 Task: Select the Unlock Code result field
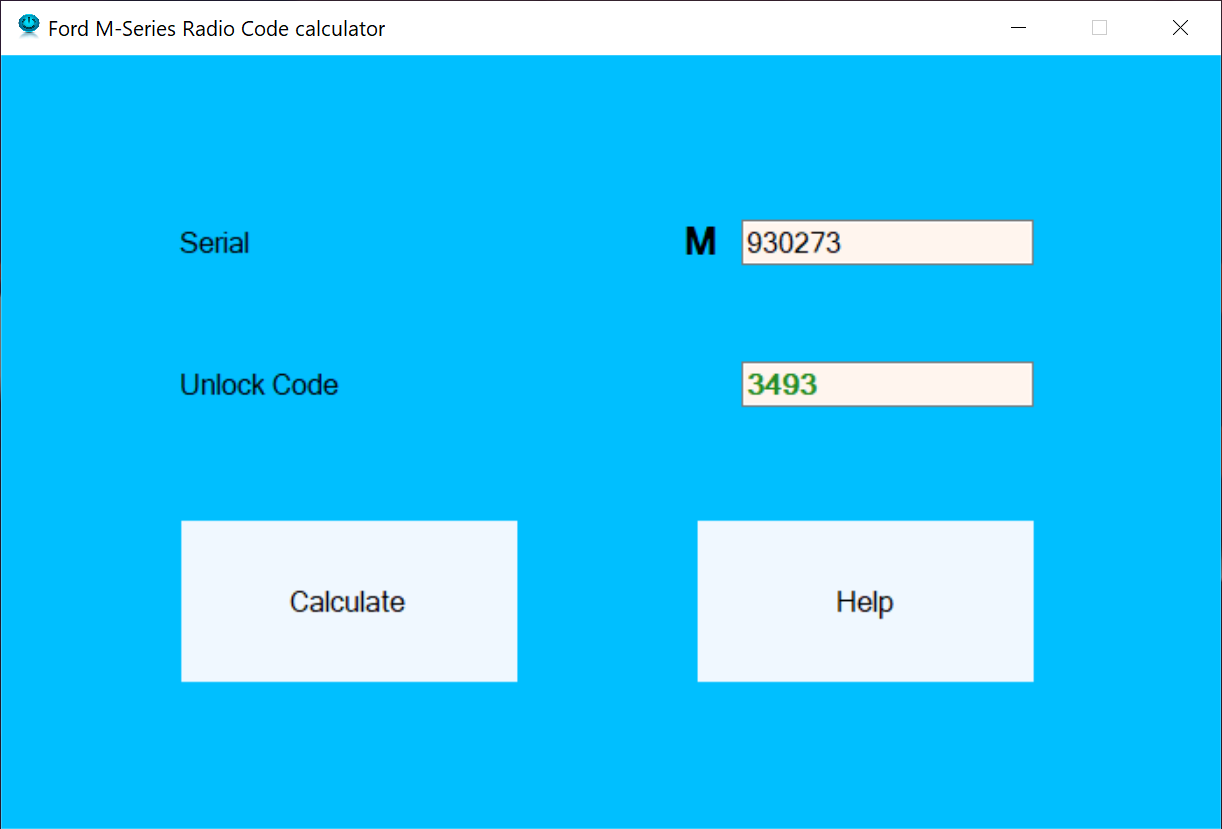click(x=887, y=384)
